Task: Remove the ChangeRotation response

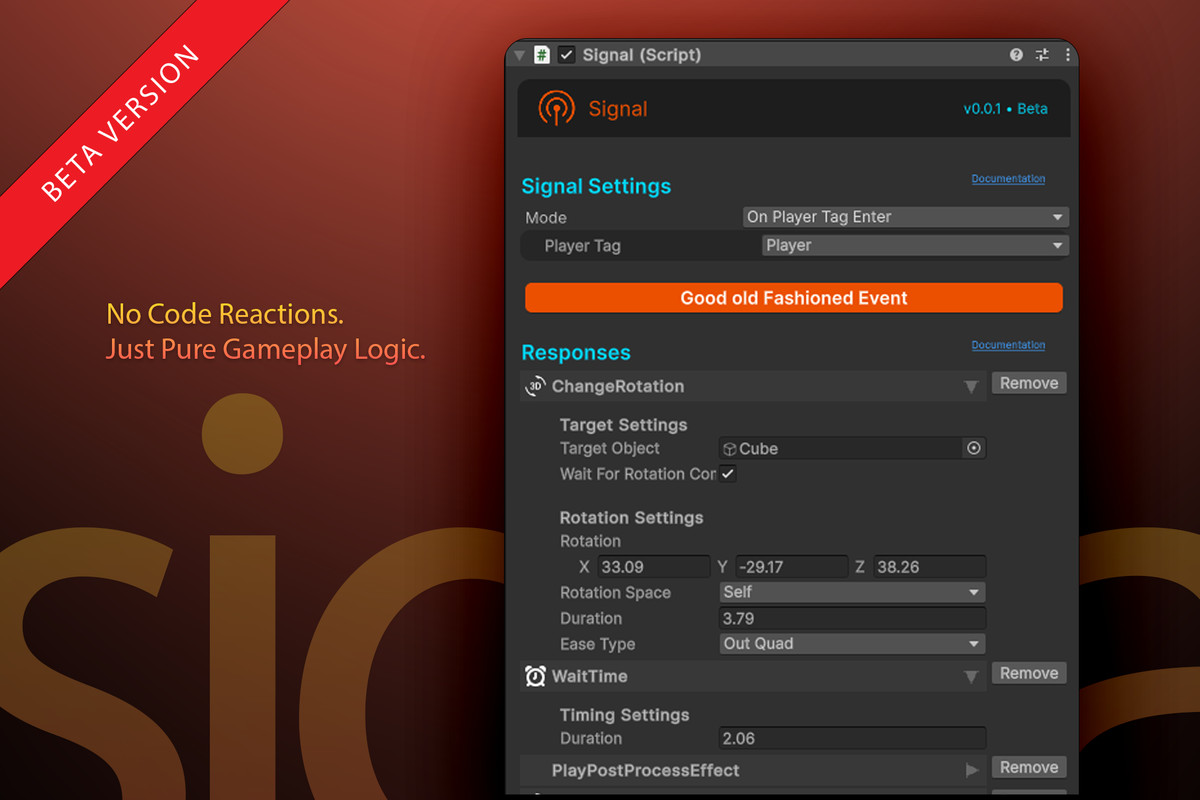Action: (x=1029, y=383)
